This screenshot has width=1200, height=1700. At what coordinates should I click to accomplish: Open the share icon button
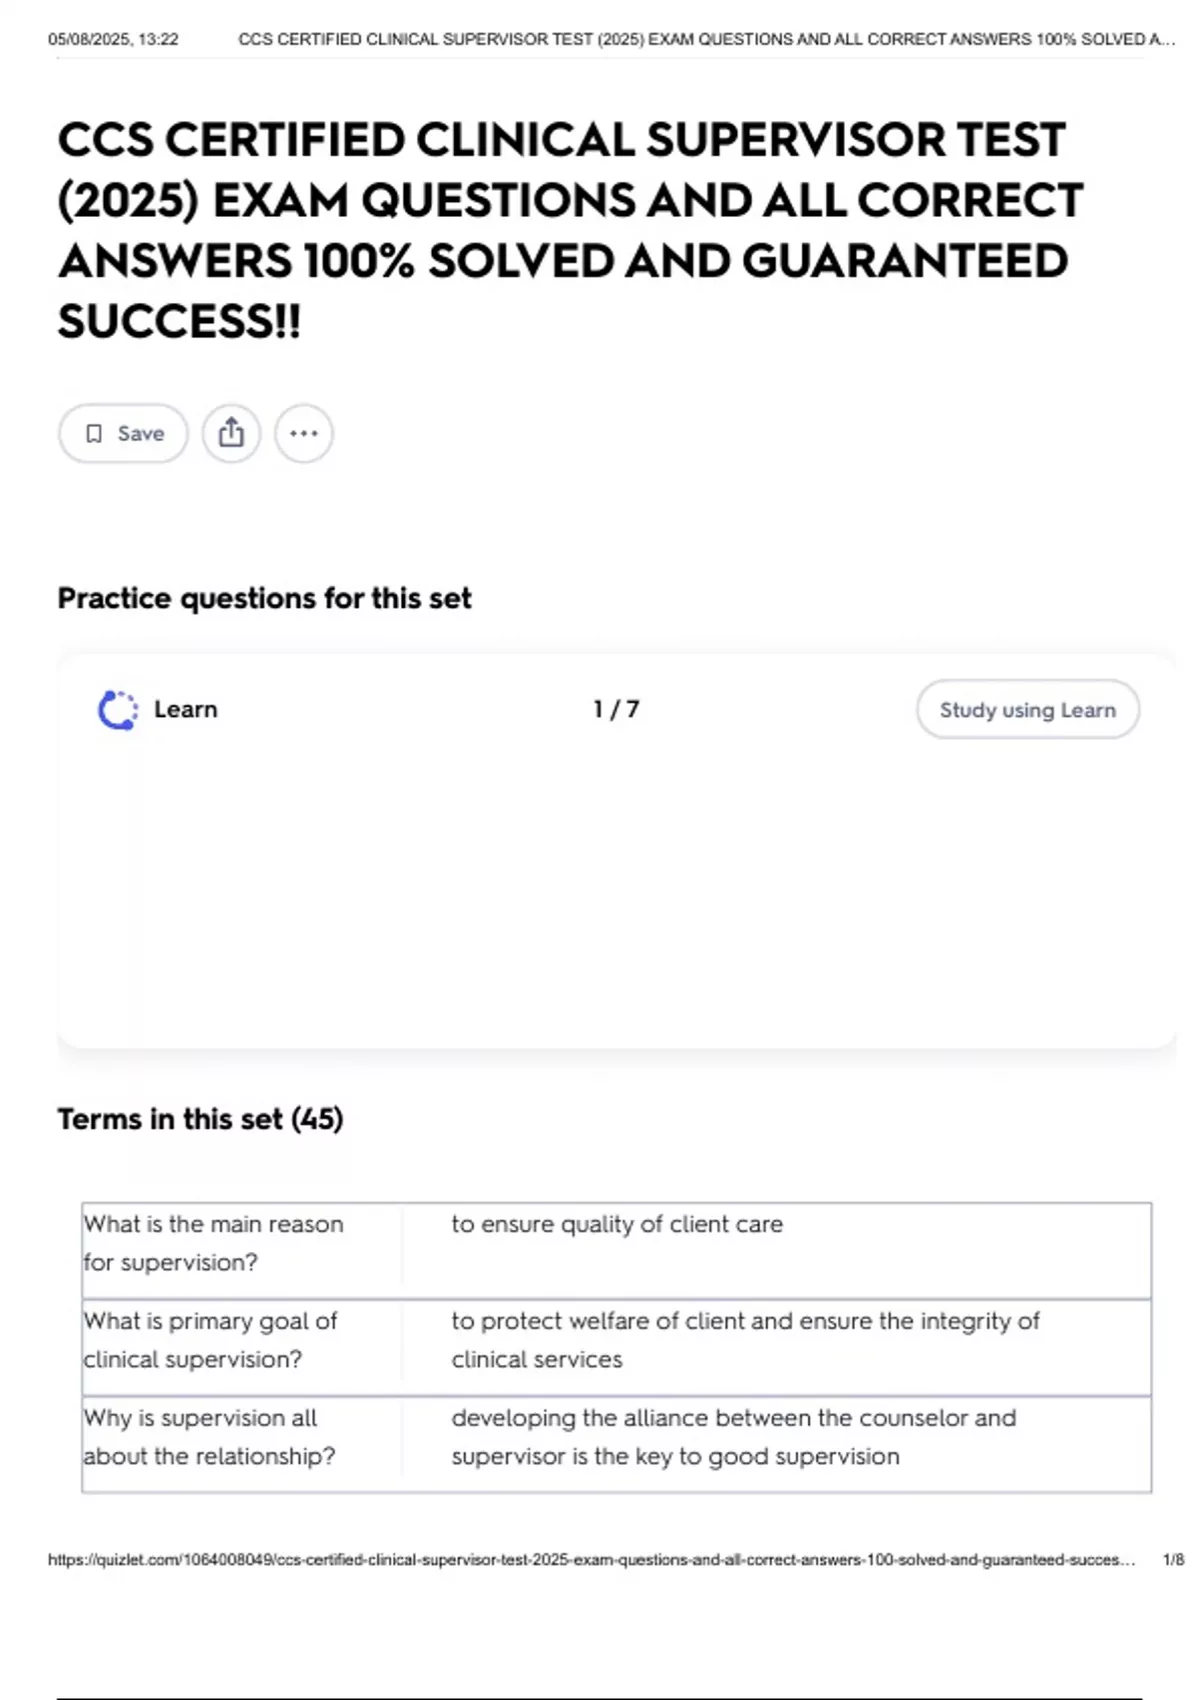[231, 433]
